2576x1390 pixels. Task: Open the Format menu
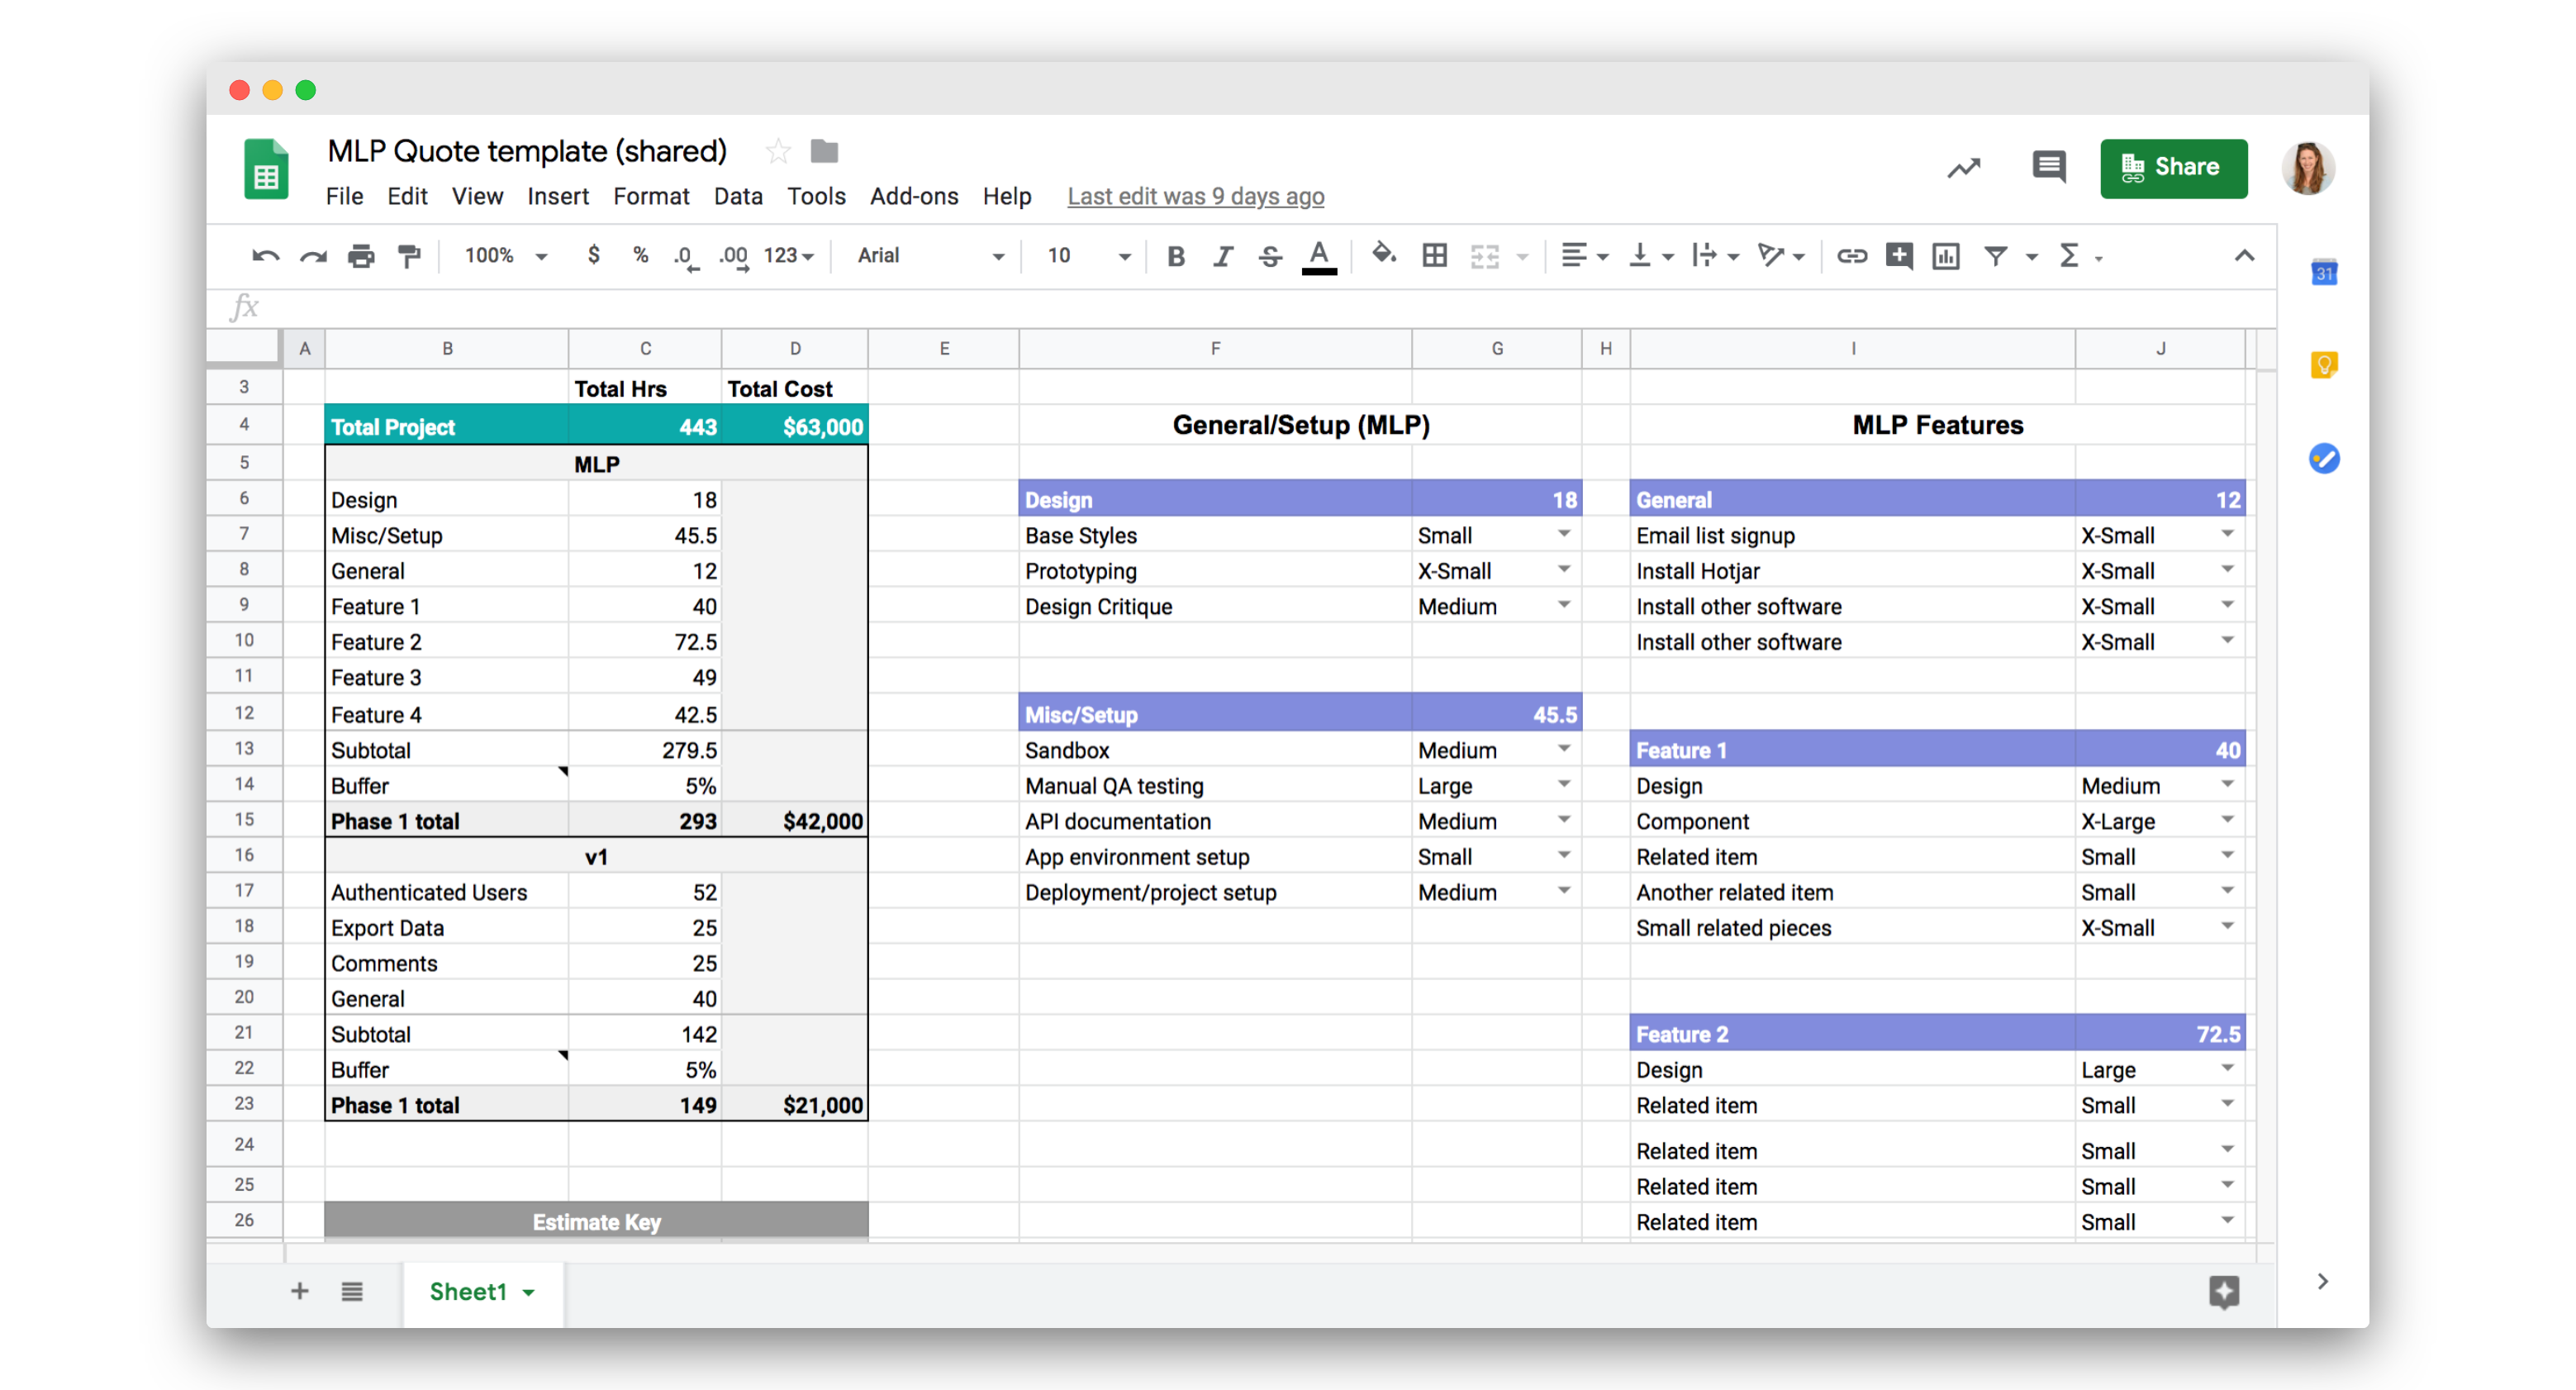click(x=651, y=196)
